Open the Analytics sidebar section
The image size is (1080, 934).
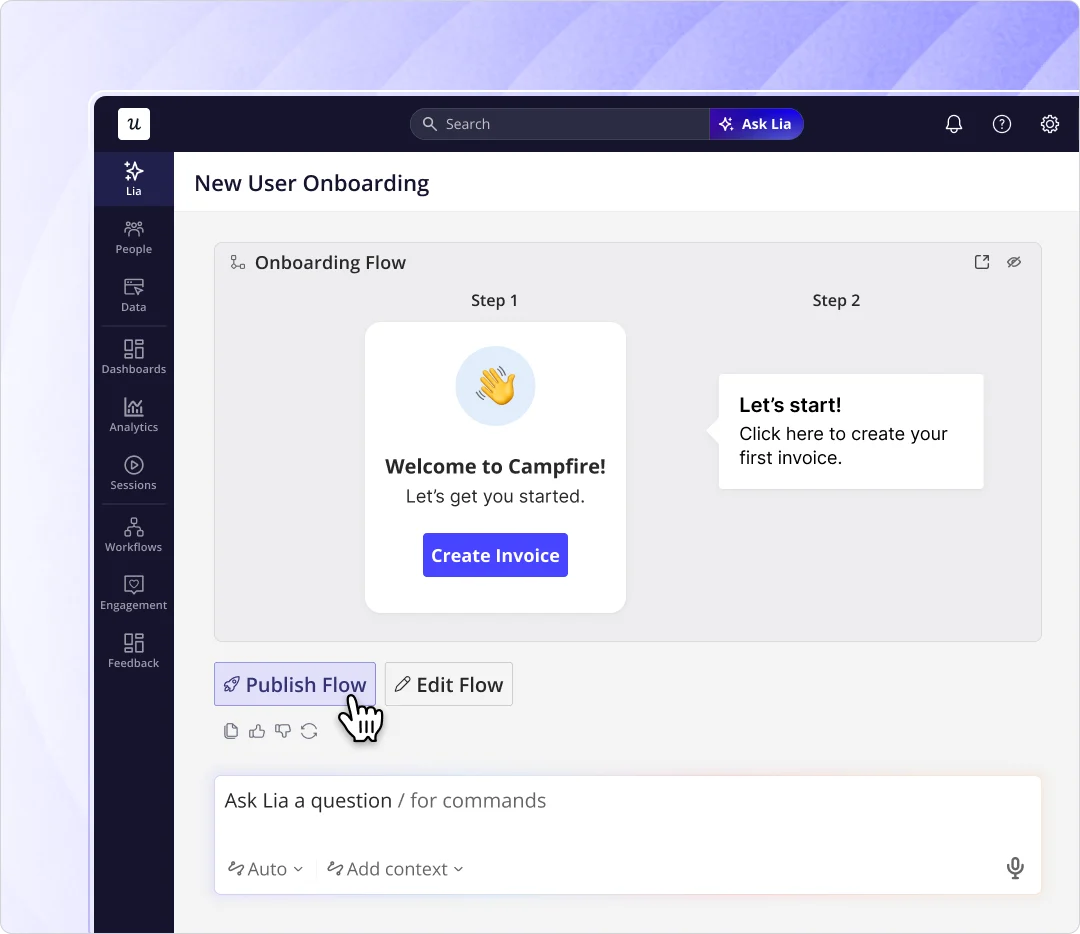coord(134,415)
